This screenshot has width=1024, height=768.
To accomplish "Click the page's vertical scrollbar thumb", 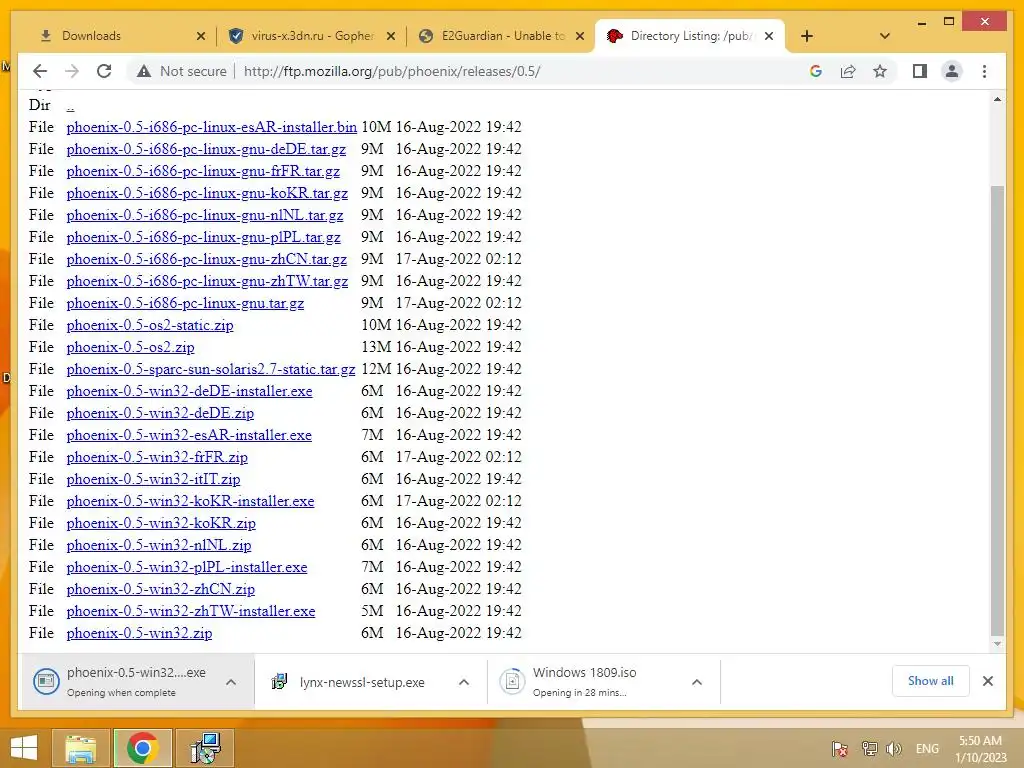I will [x=997, y=410].
